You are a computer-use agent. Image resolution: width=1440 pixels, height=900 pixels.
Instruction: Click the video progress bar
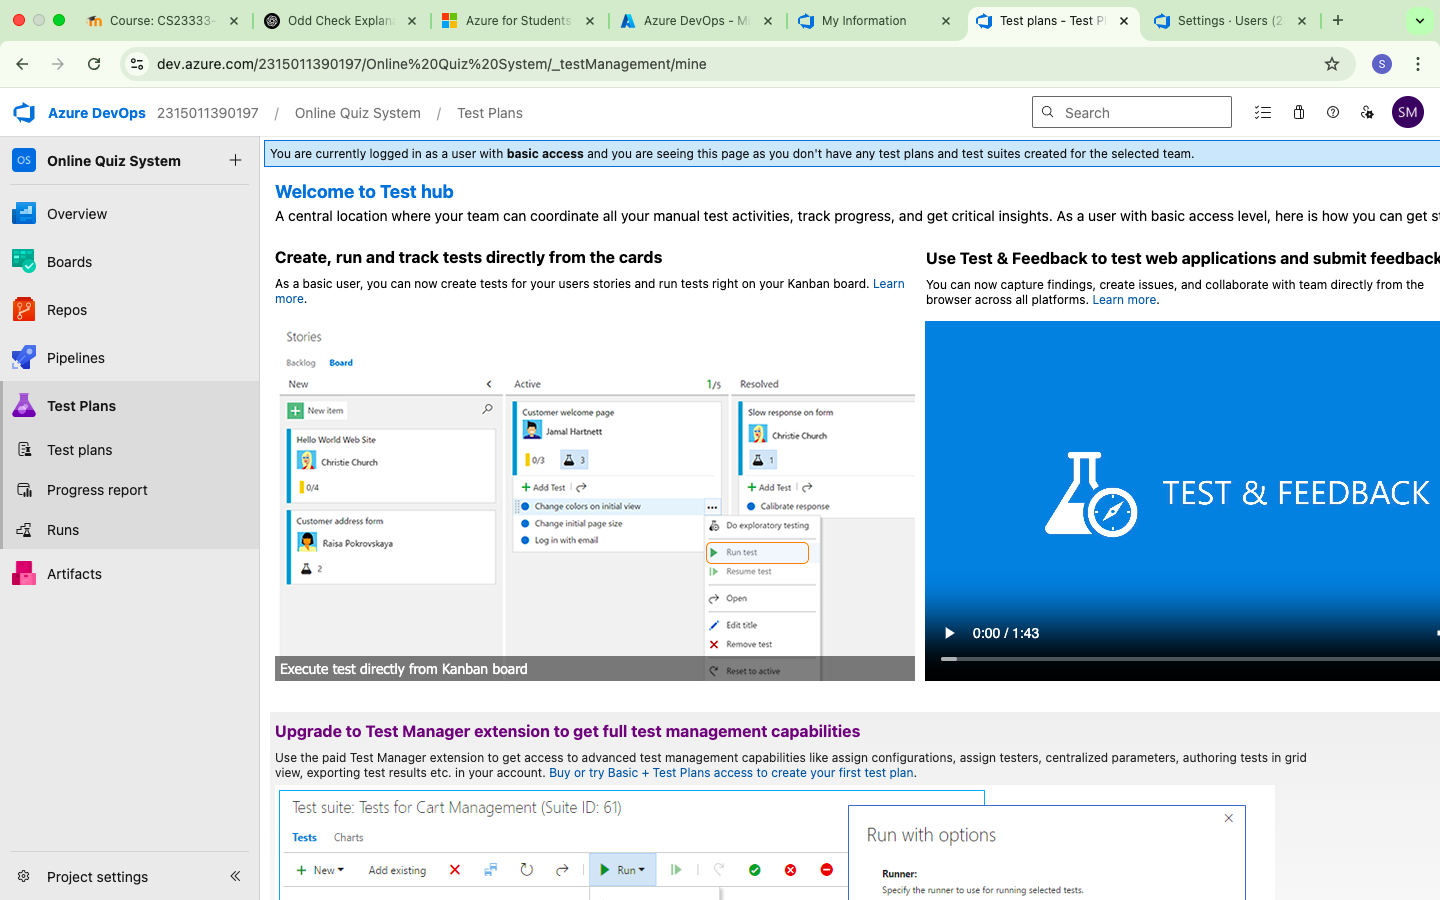click(1190, 659)
